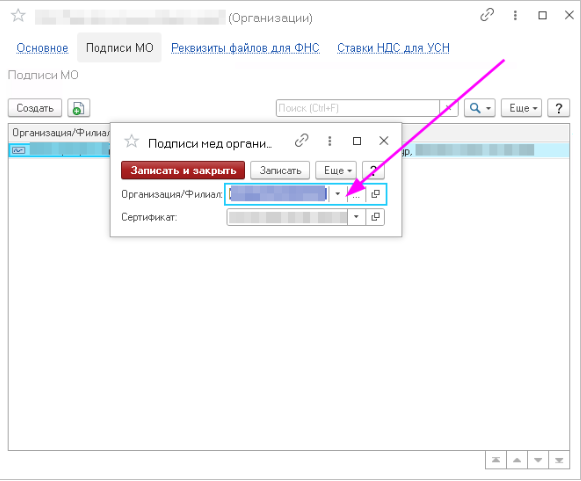This screenshot has width=581, height=481.
Task: Click the Сертификат field
Action: click(x=287, y=217)
